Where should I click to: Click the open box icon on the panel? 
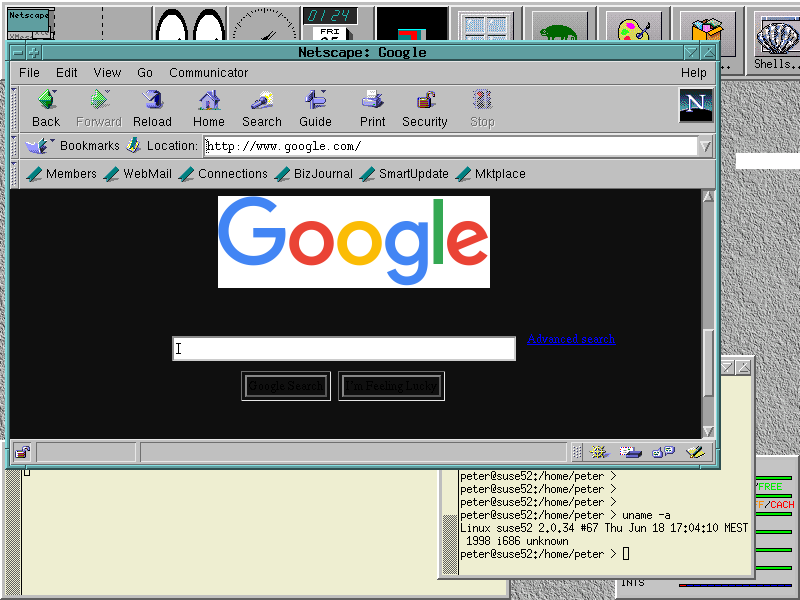(707, 30)
